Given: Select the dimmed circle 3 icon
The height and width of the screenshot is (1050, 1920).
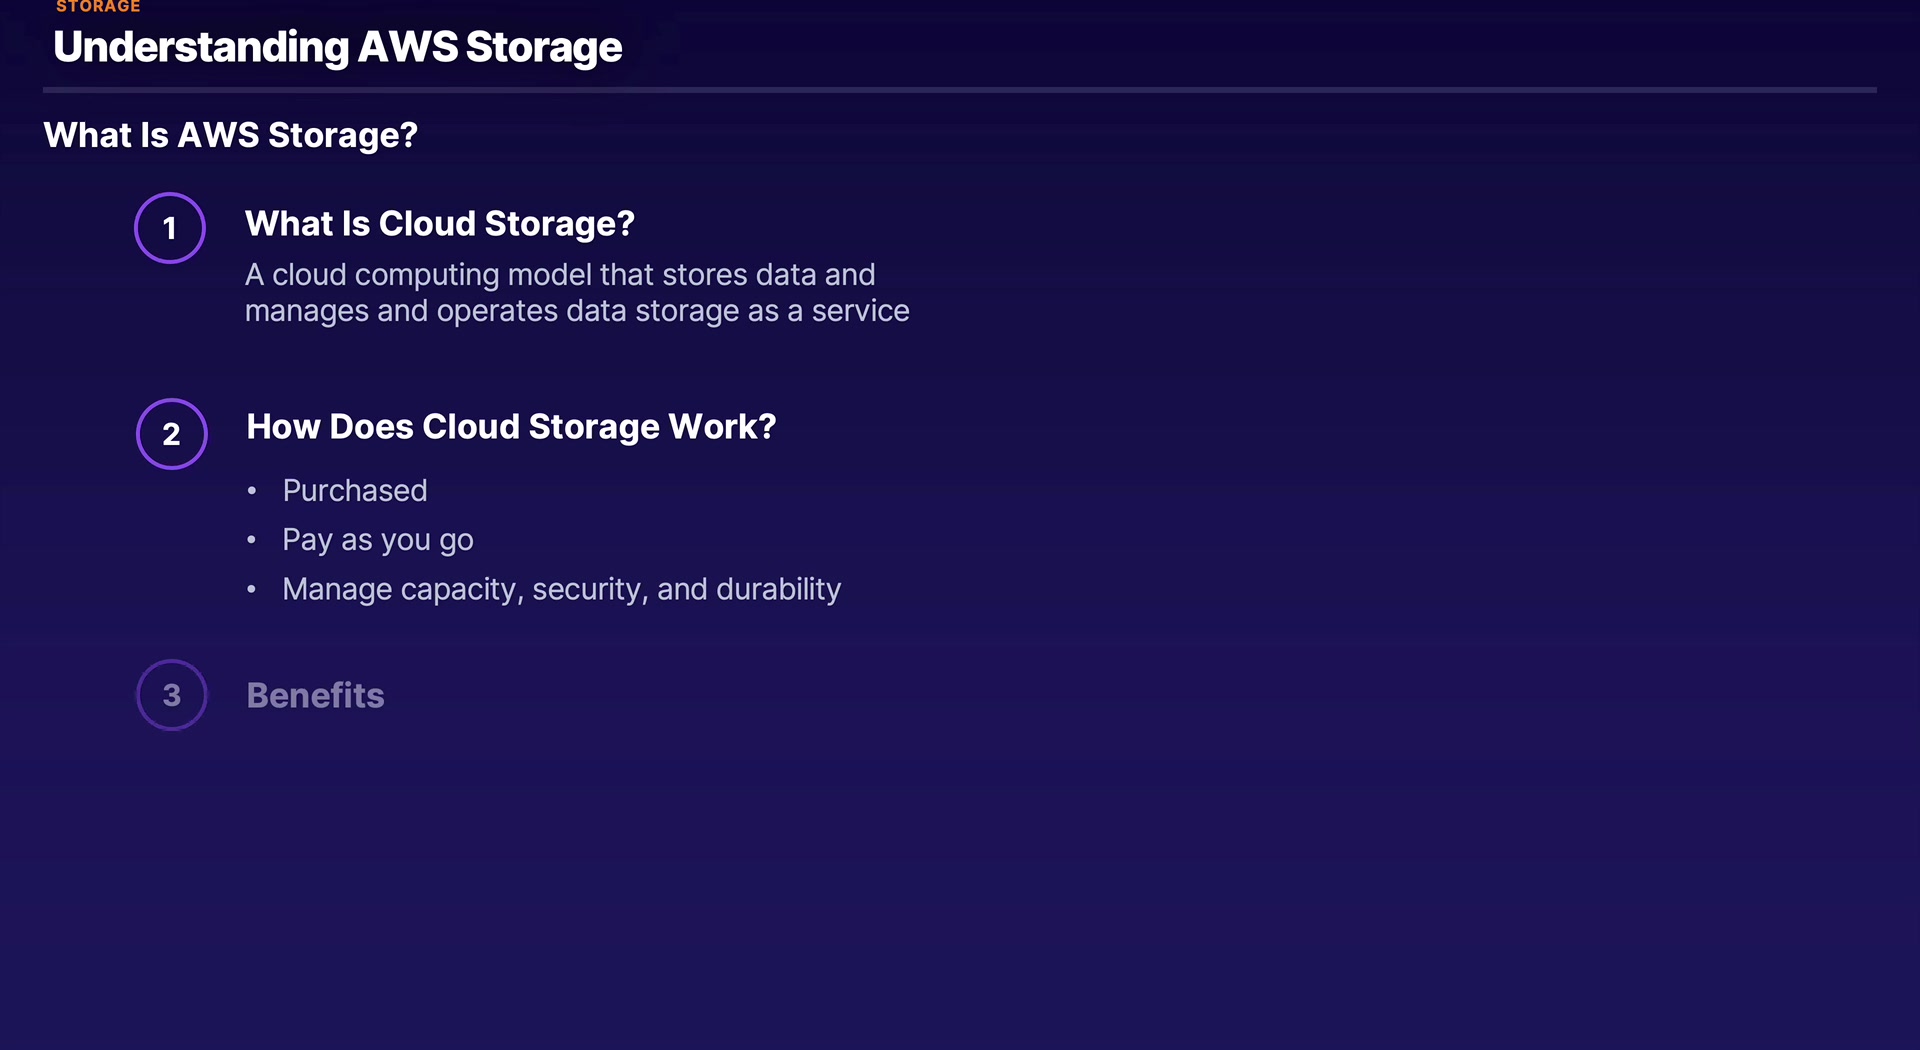Looking at the screenshot, I should 172,695.
